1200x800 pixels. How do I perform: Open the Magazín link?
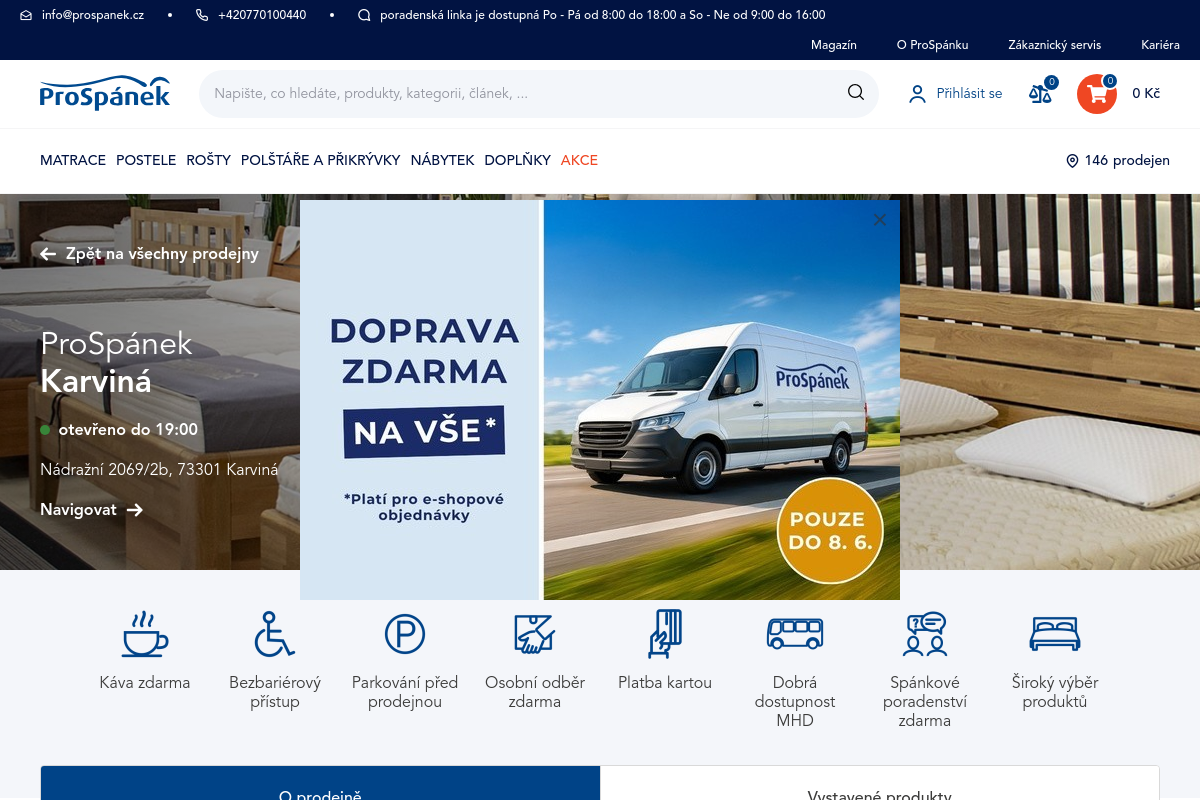[834, 45]
